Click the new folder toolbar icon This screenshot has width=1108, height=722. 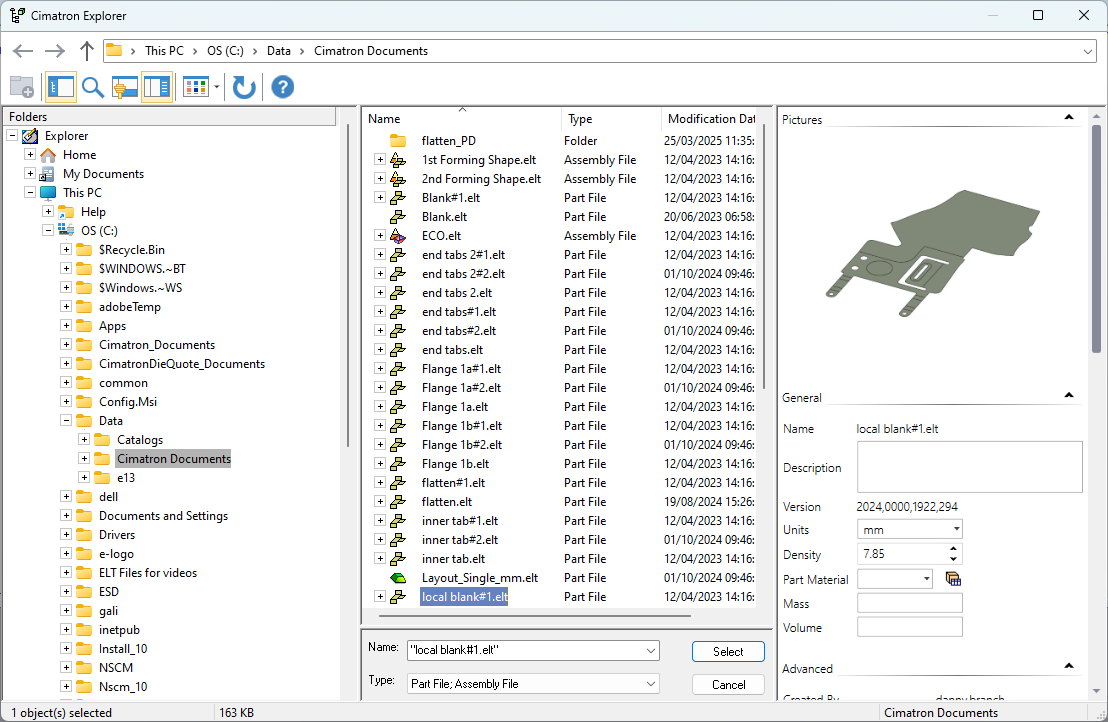pyautogui.click(x=22, y=88)
